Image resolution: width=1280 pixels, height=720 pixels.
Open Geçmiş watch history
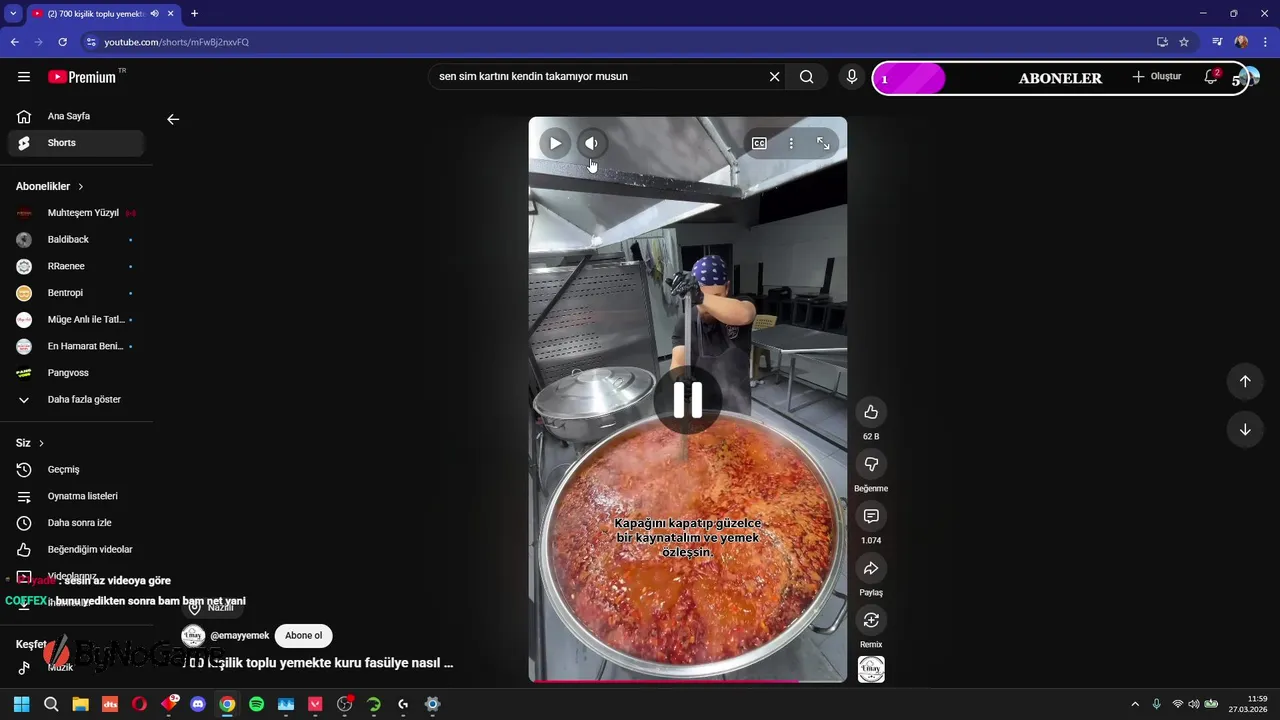[76, 469]
